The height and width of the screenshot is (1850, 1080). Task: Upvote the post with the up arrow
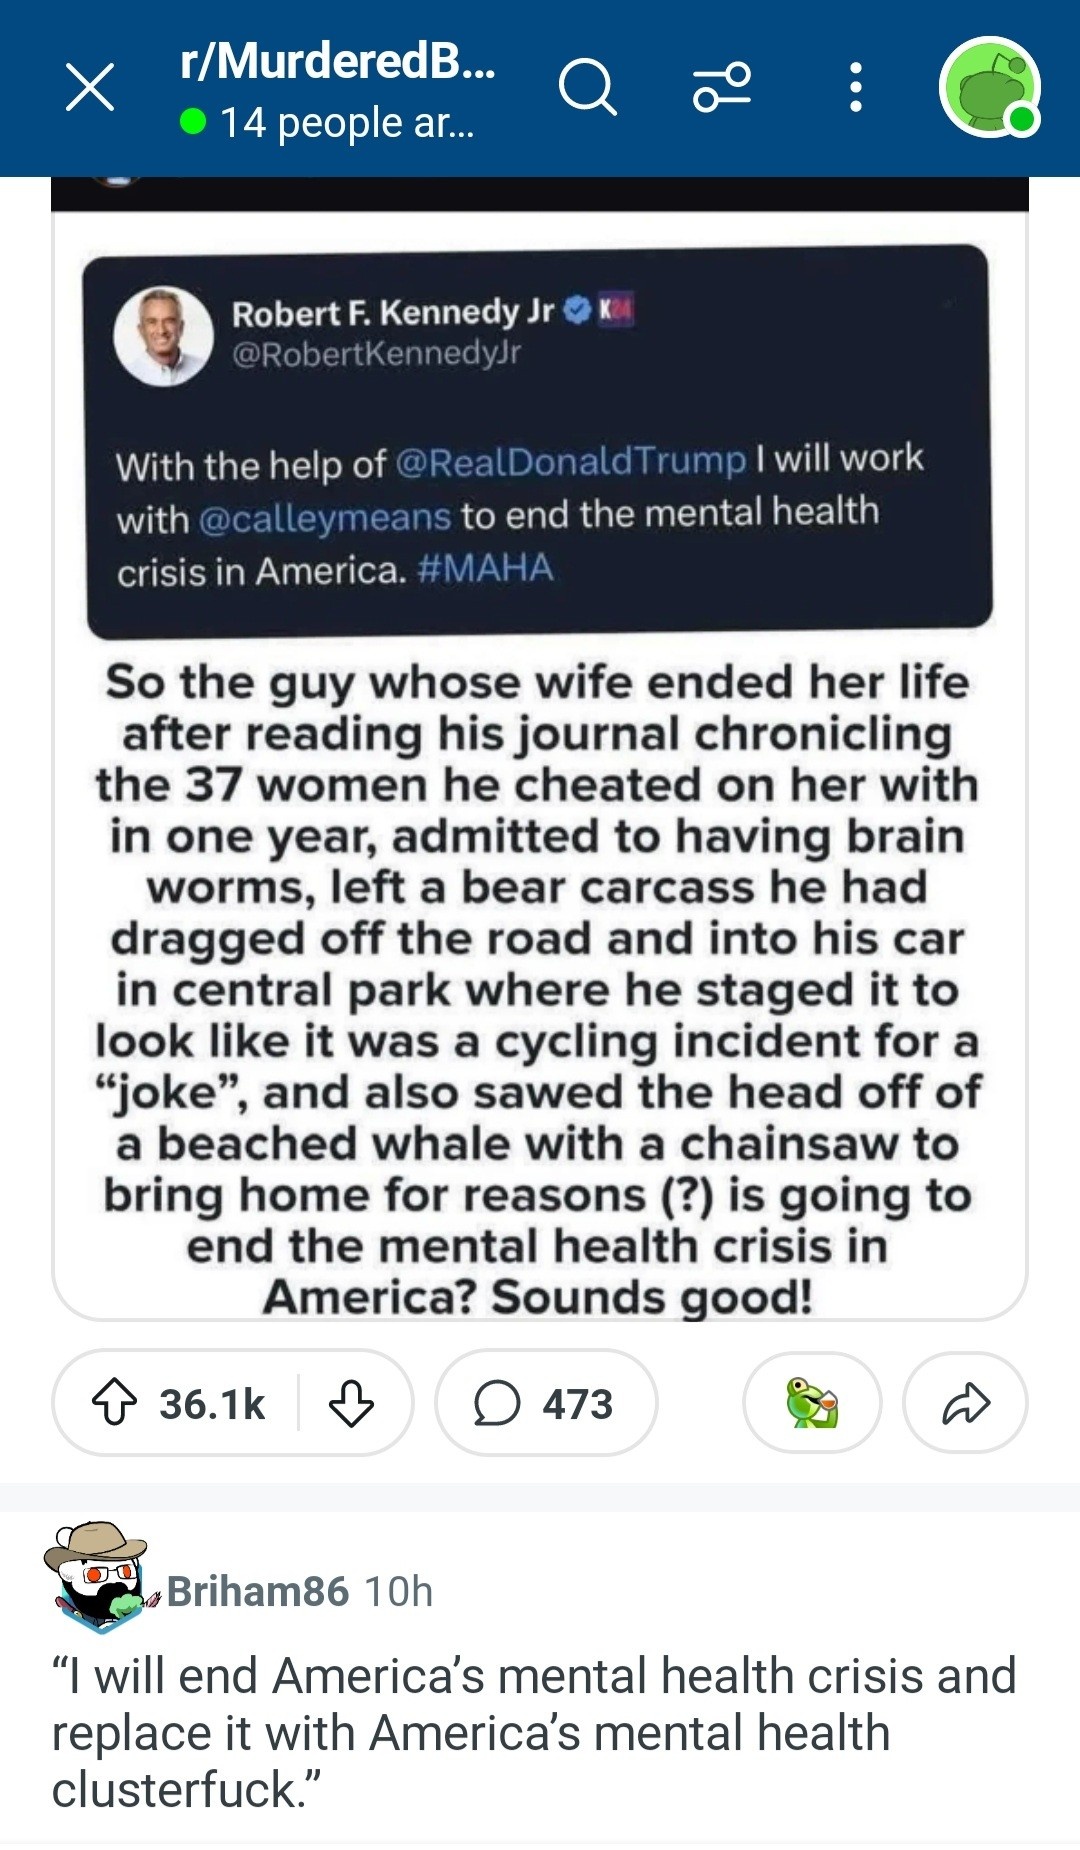115,1403
